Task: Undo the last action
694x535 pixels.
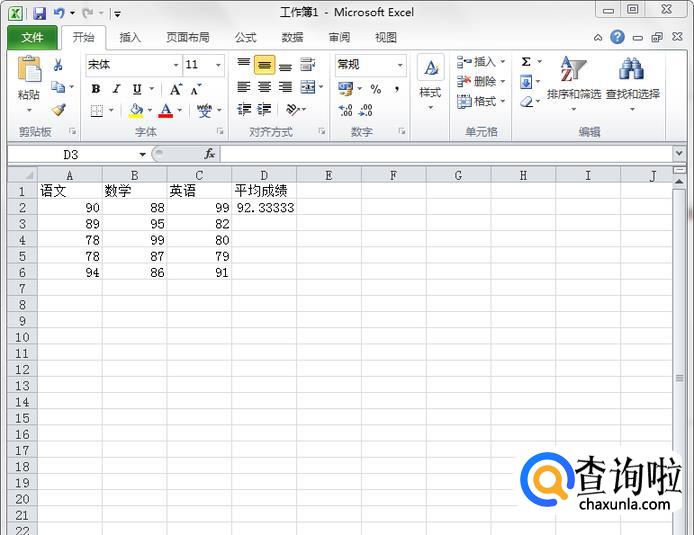Action: 59,13
